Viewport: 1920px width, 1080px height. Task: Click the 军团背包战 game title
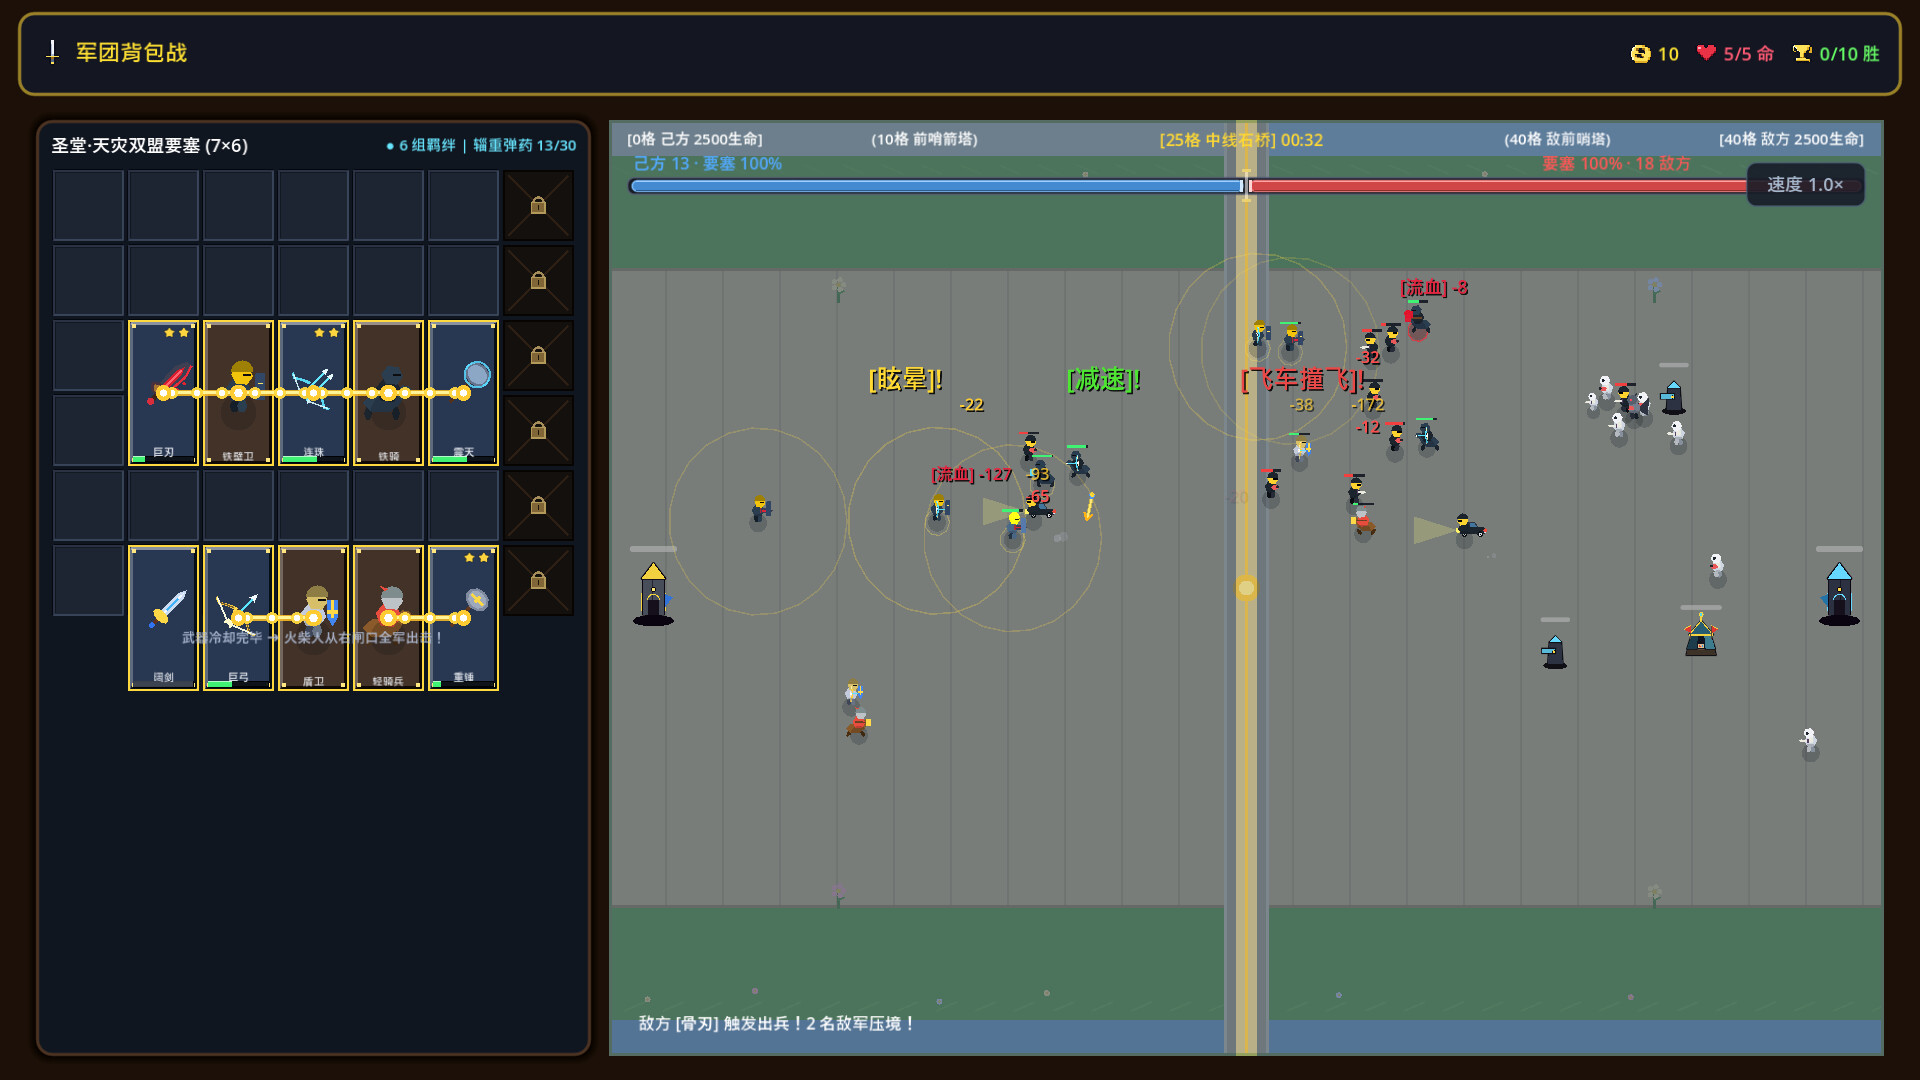pyautogui.click(x=132, y=53)
